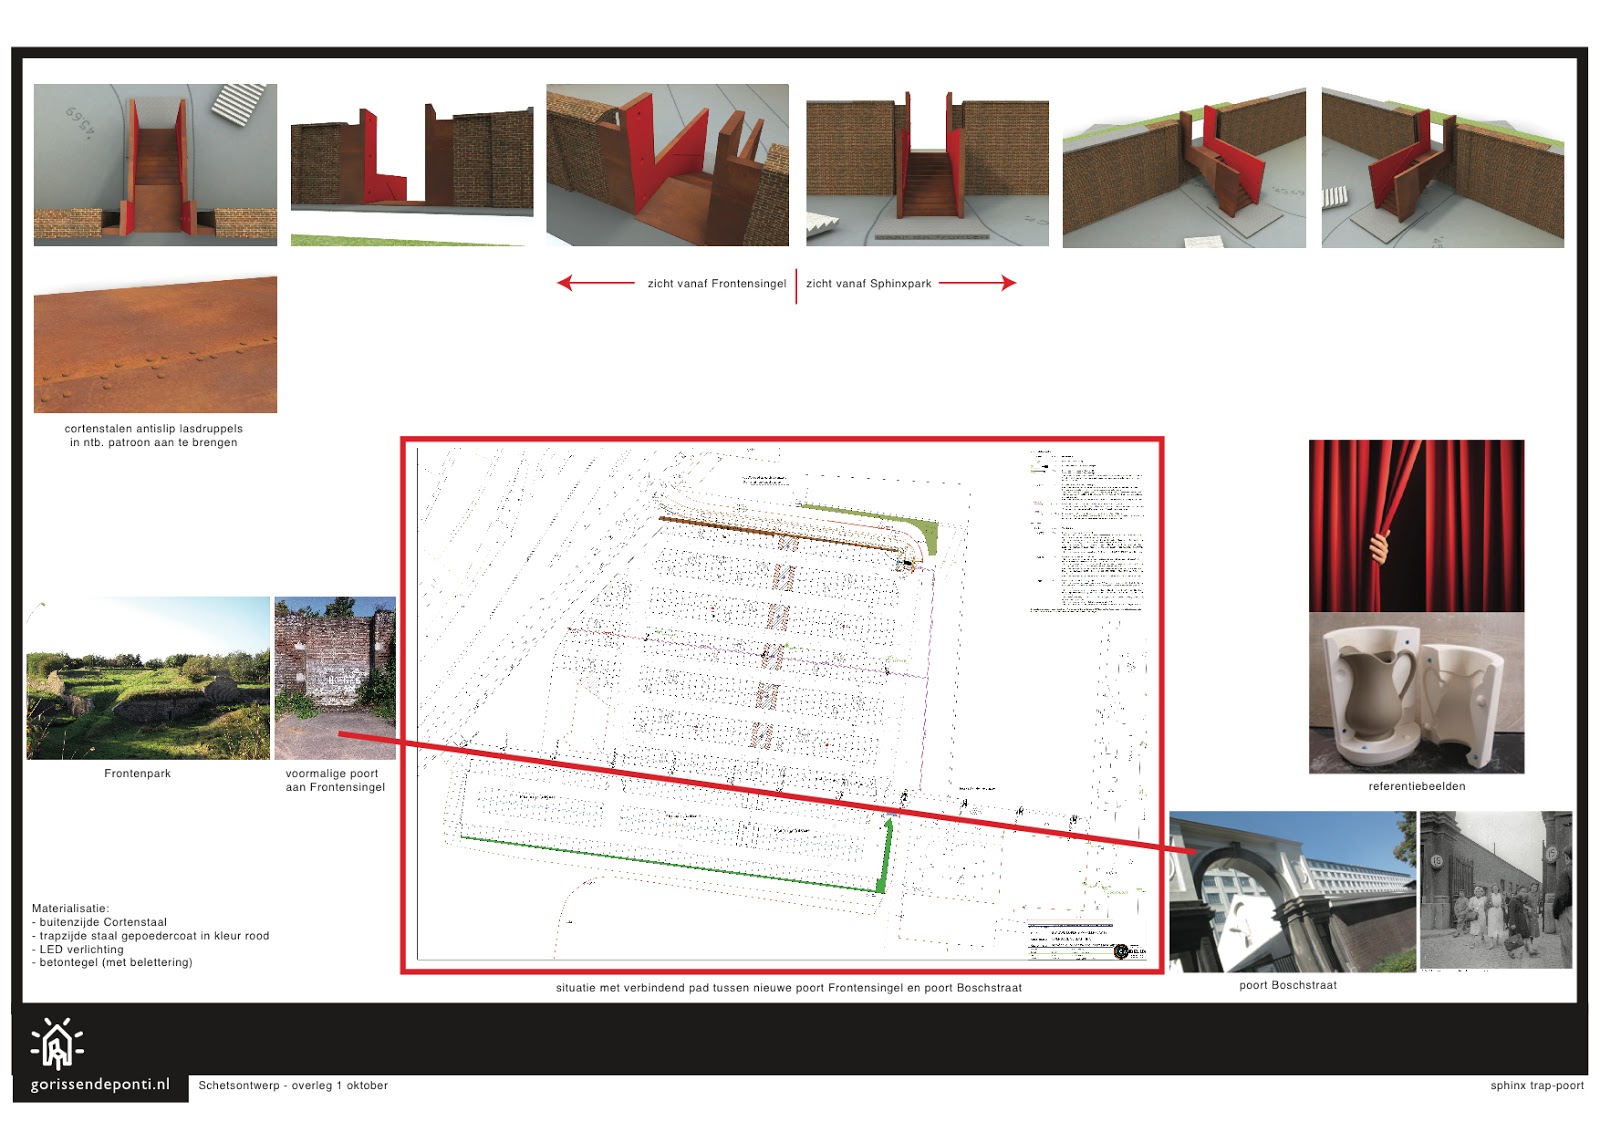The image size is (1600, 1132).
Task: Click 'voormalige poort aan Frontensingel' caption
Action: click(335, 781)
